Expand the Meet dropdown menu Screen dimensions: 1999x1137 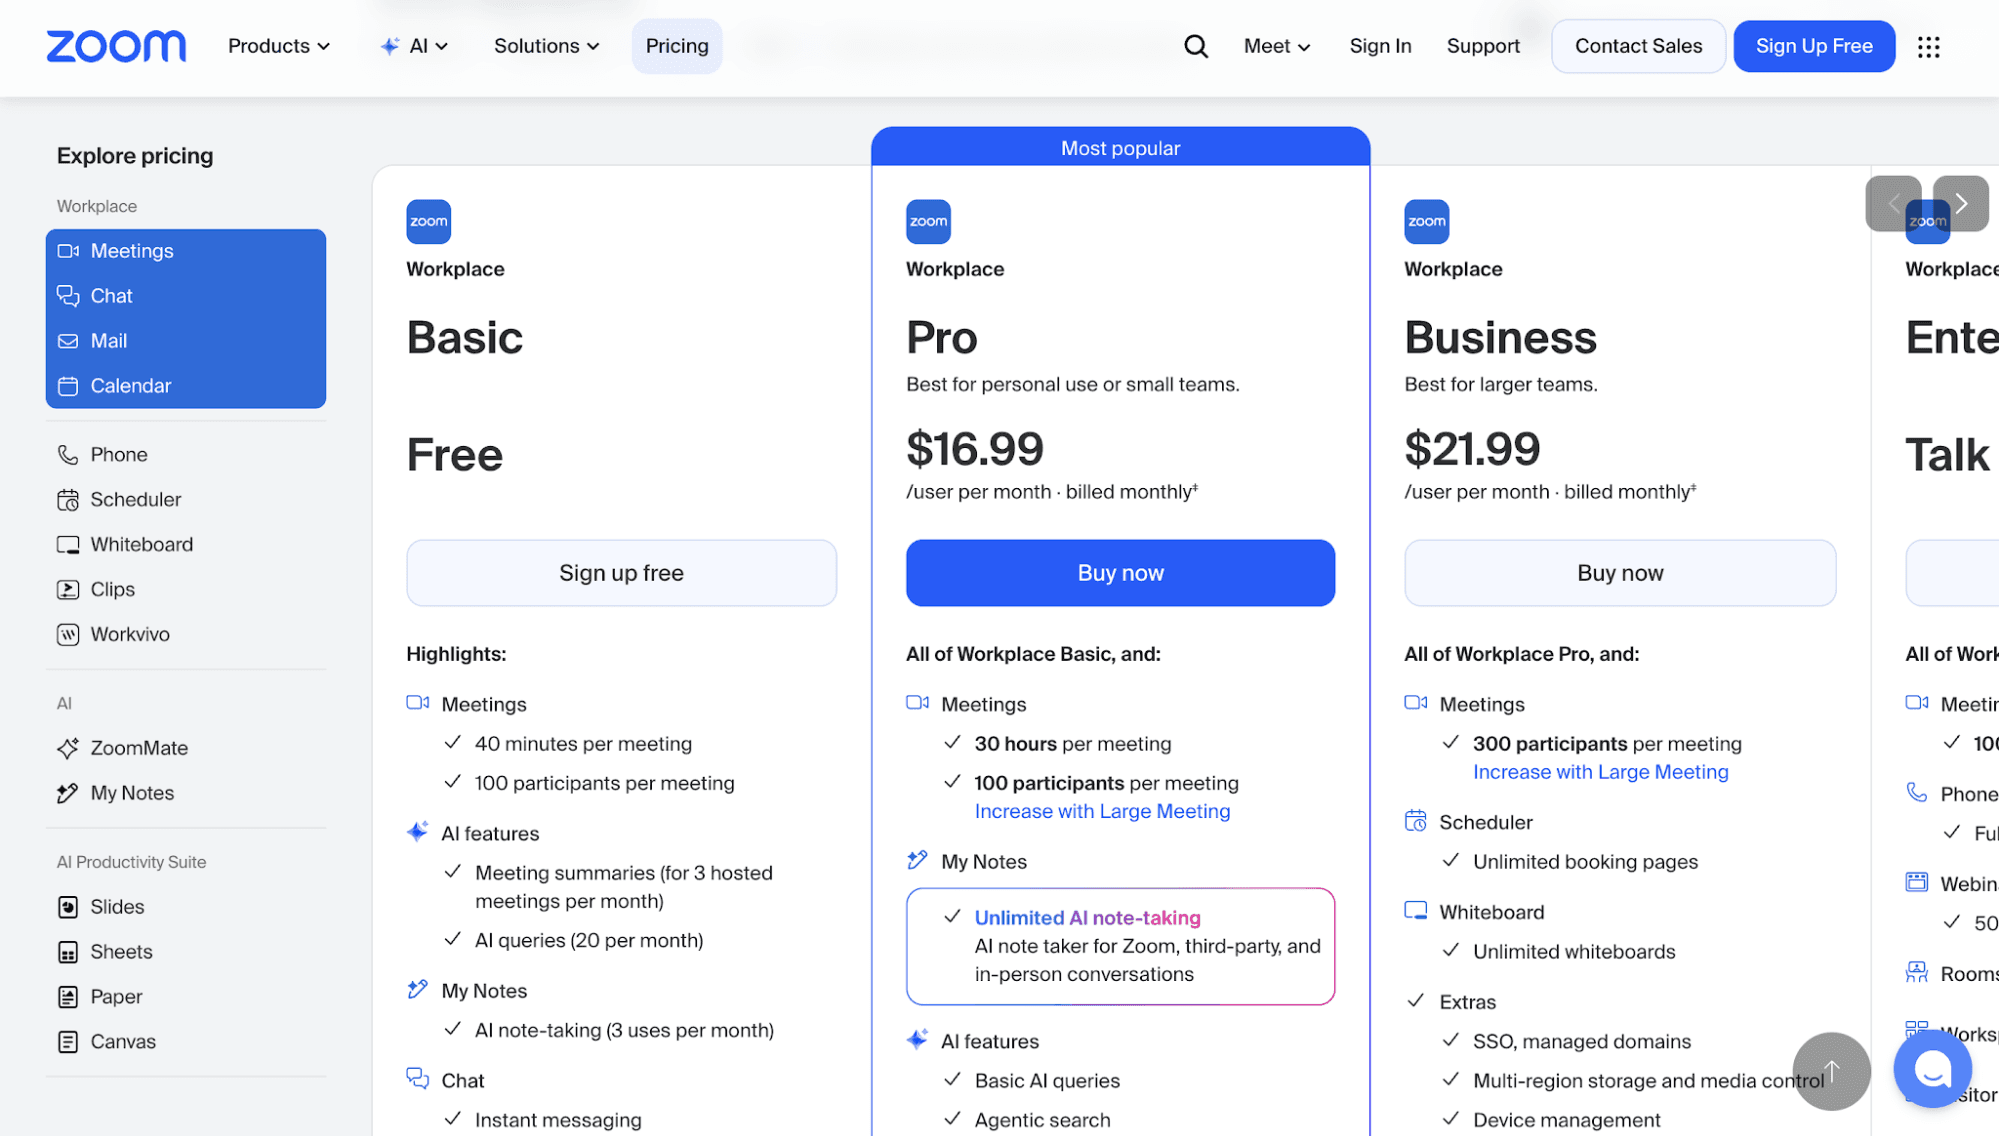click(1277, 46)
